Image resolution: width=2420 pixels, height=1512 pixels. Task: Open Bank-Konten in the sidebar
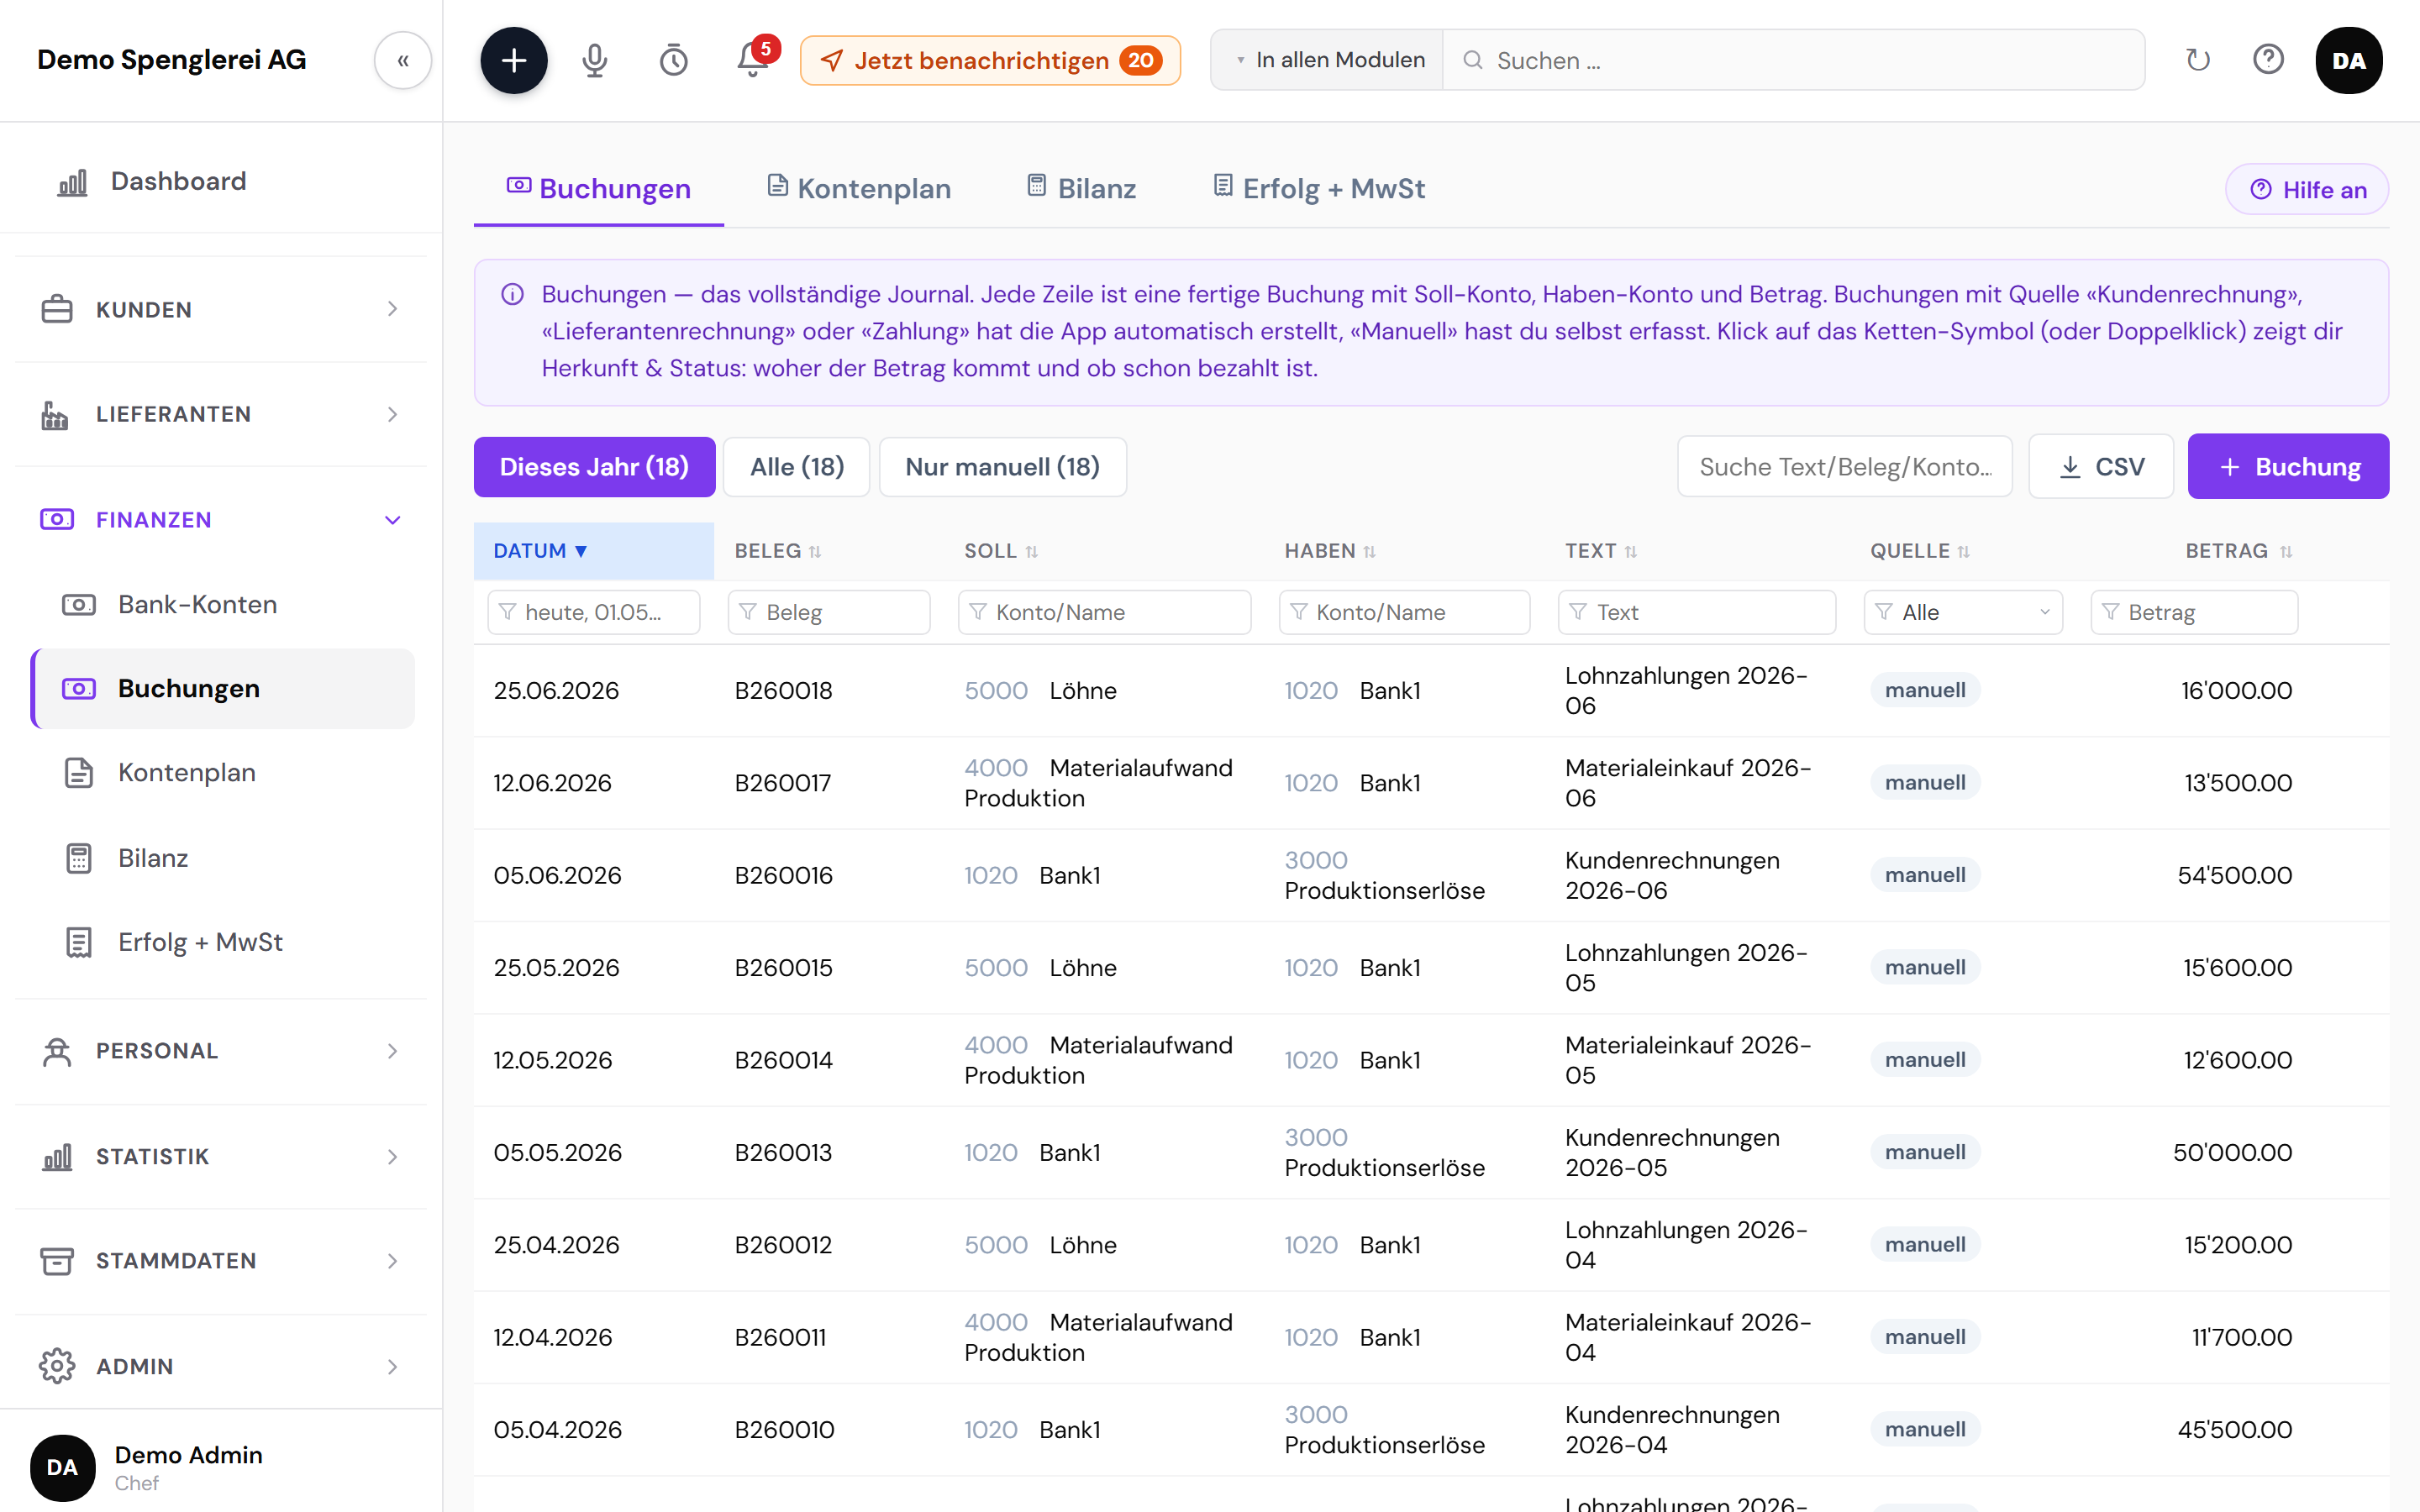pos(222,604)
